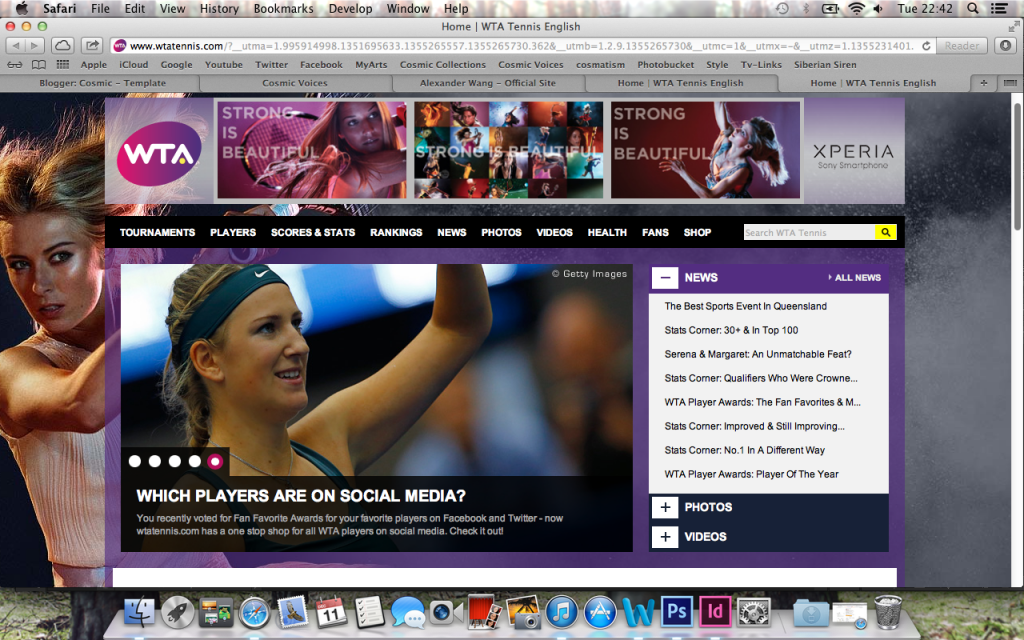
Task: Open the Develop menu
Action: tap(350, 8)
